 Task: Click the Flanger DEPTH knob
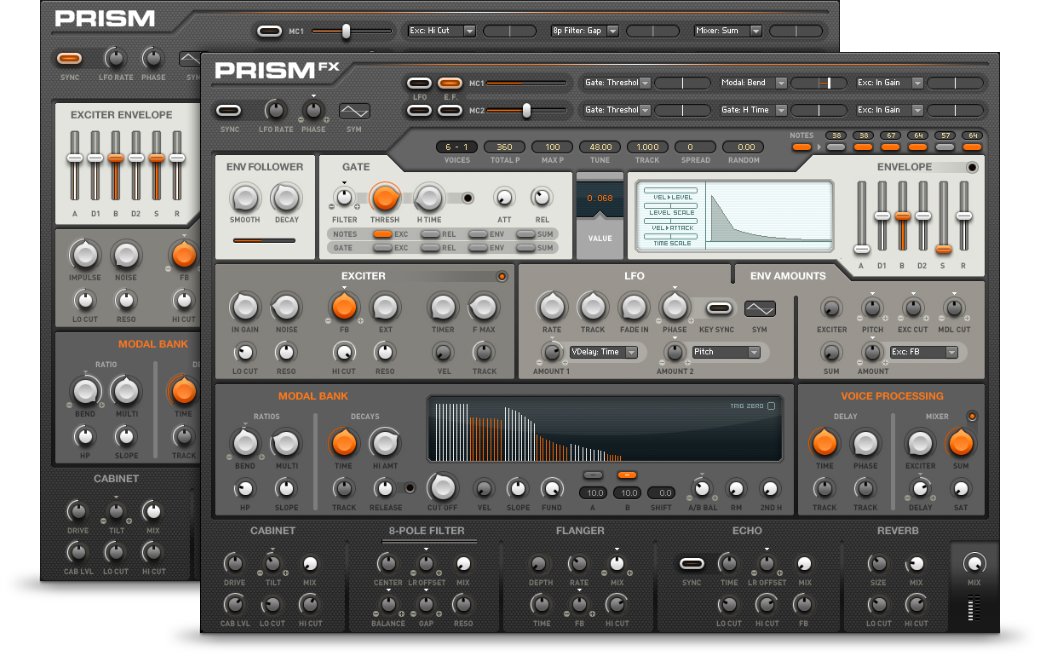(541, 564)
